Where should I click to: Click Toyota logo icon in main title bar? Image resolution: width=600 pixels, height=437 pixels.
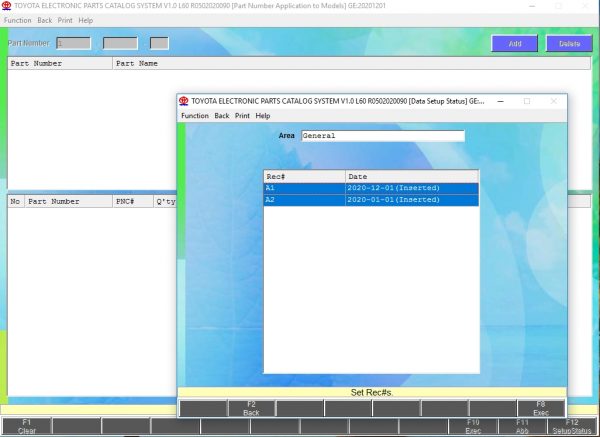click(7, 5)
